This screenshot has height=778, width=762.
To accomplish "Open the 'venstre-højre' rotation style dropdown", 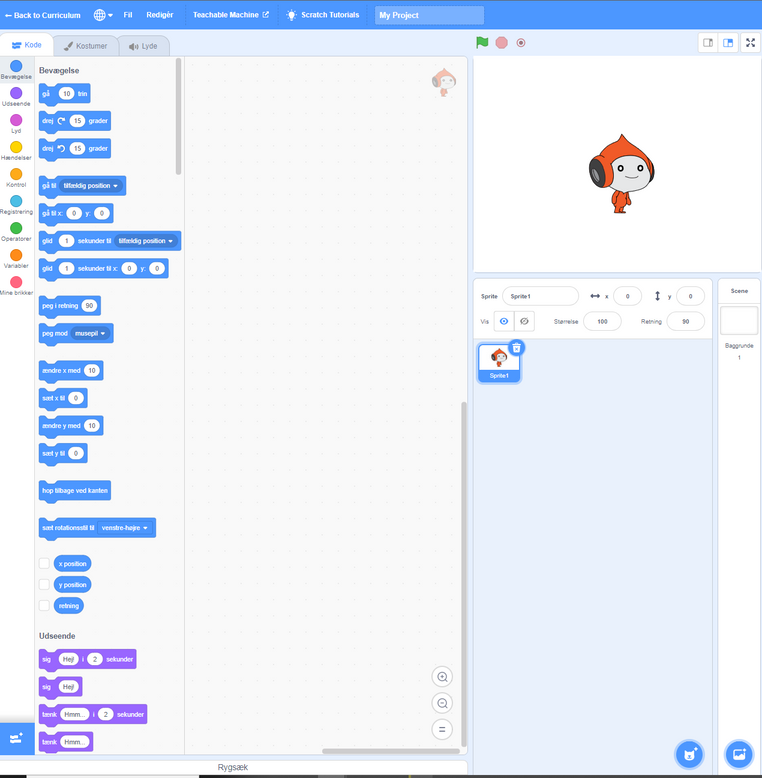I will pyautogui.click(x=124, y=528).
